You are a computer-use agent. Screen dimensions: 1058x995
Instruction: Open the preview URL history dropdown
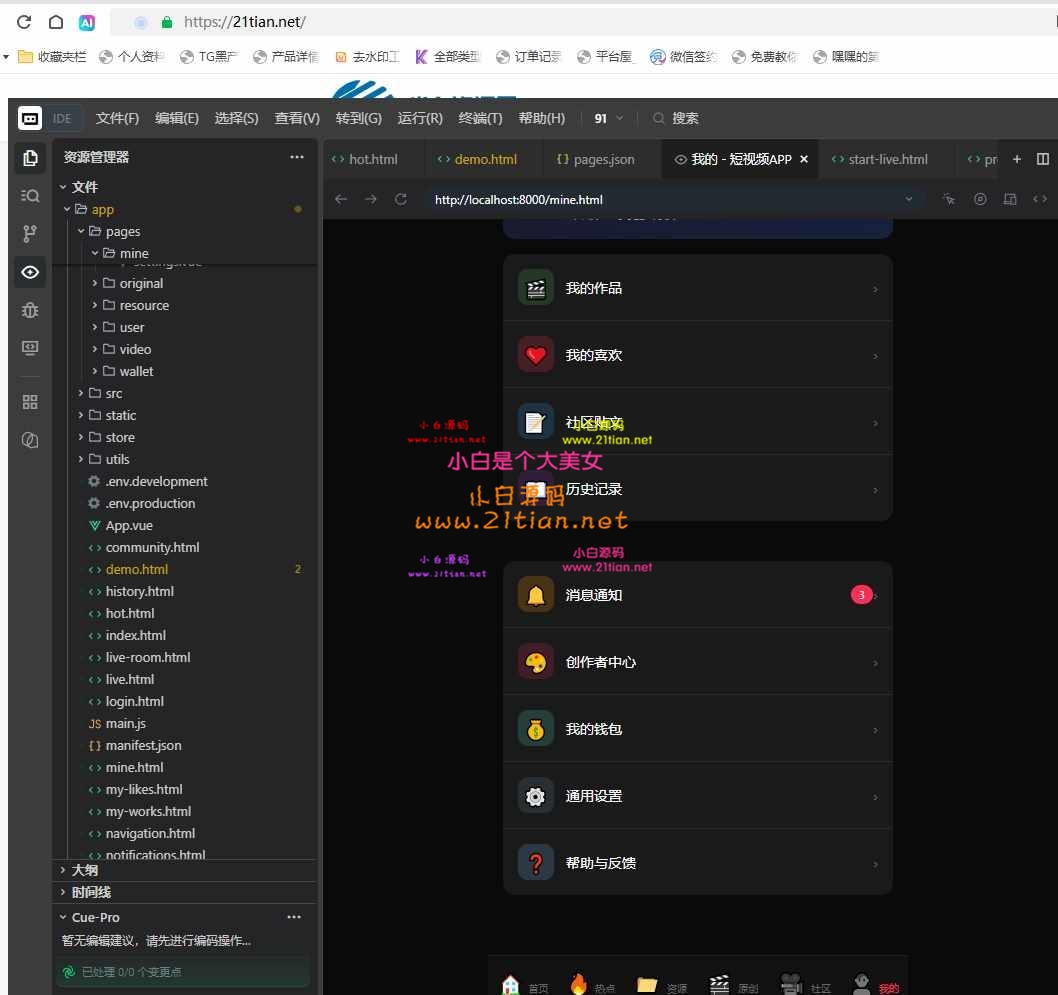coord(909,199)
